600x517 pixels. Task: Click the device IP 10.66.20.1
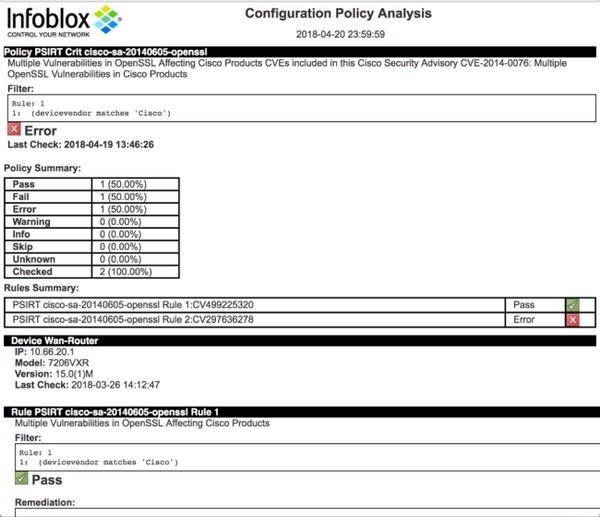pyautogui.click(x=44, y=352)
